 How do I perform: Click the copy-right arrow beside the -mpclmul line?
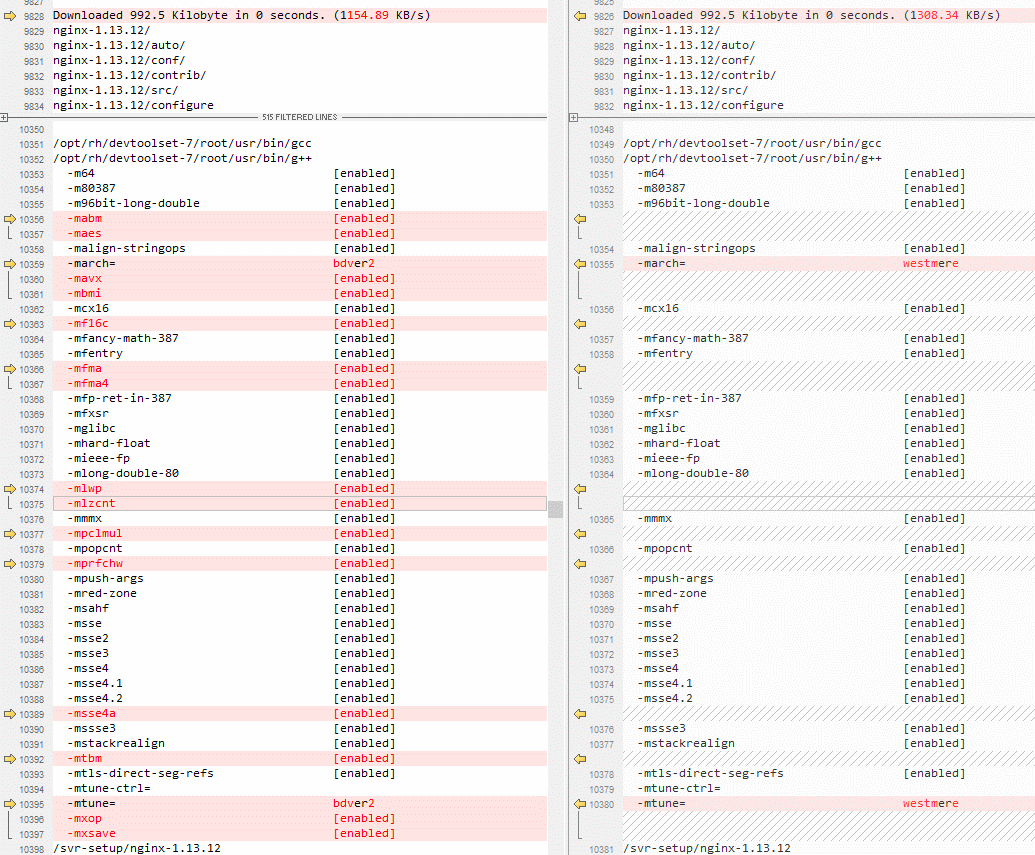(x=9, y=533)
